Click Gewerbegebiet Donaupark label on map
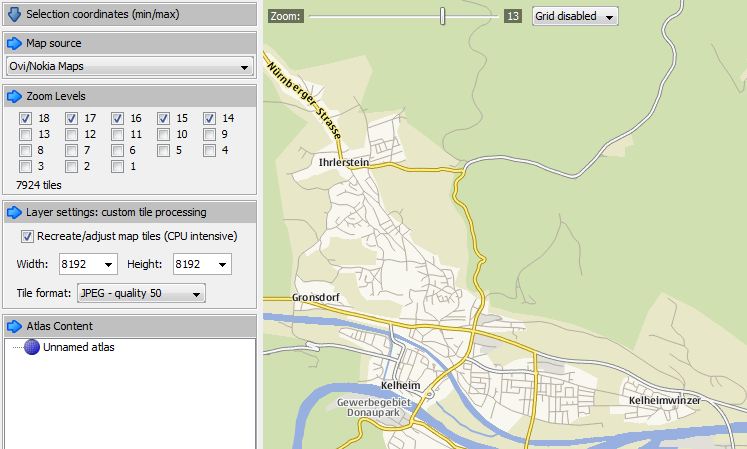Image resolution: width=747 pixels, height=449 pixels. (374, 408)
